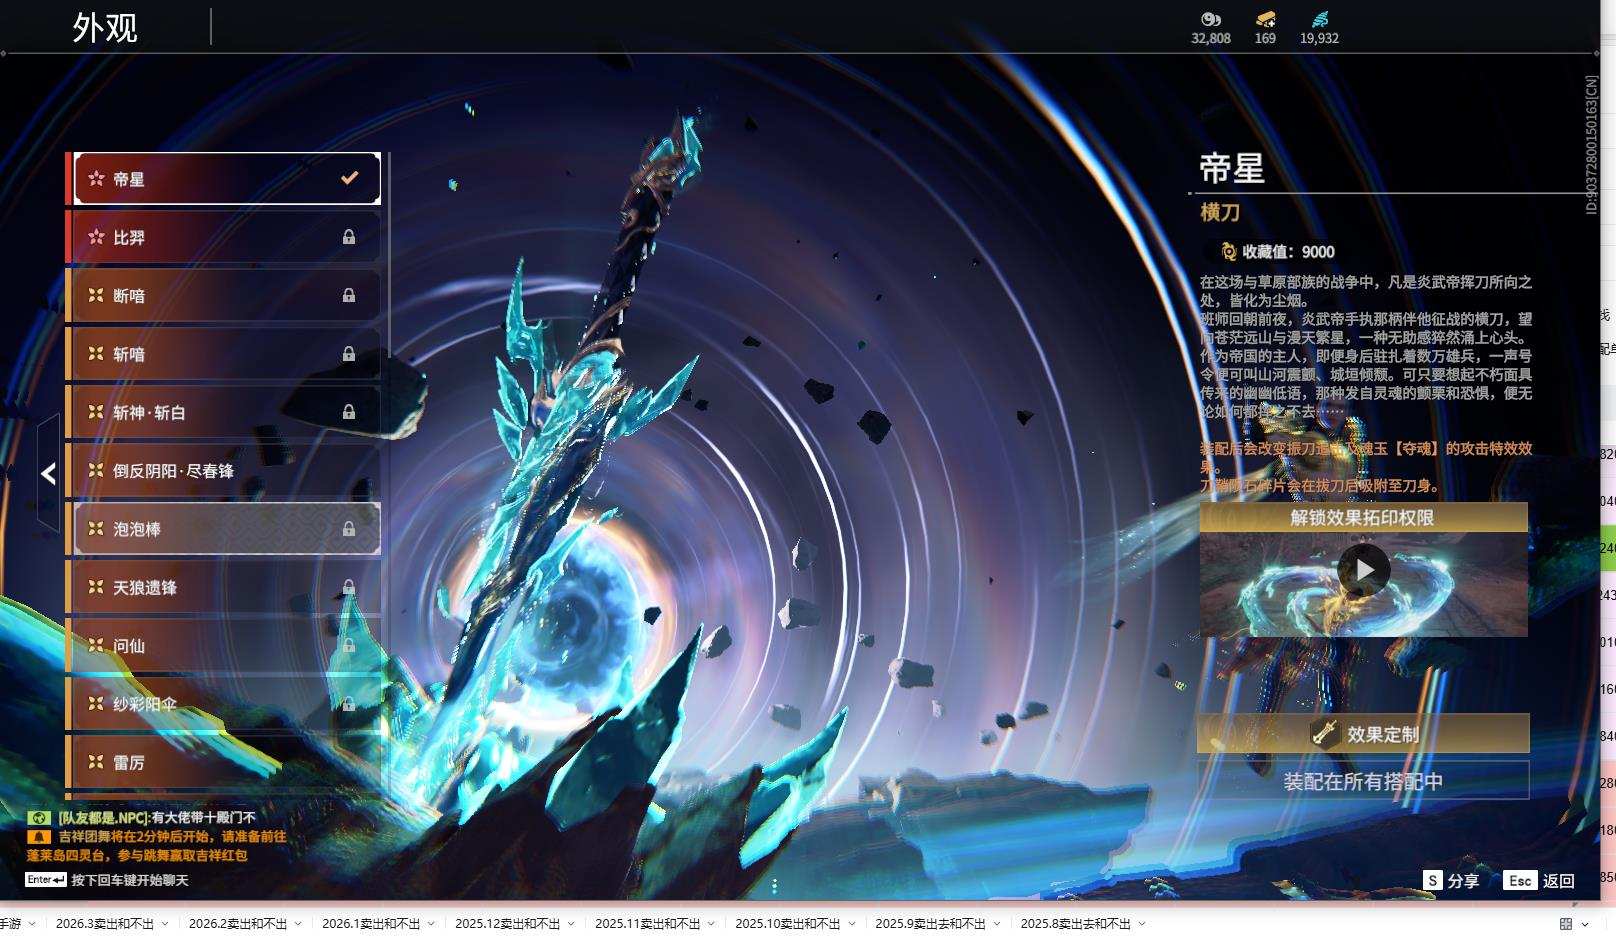Click the star rarity icon beside 比羿
1616x939 pixels.
point(96,237)
